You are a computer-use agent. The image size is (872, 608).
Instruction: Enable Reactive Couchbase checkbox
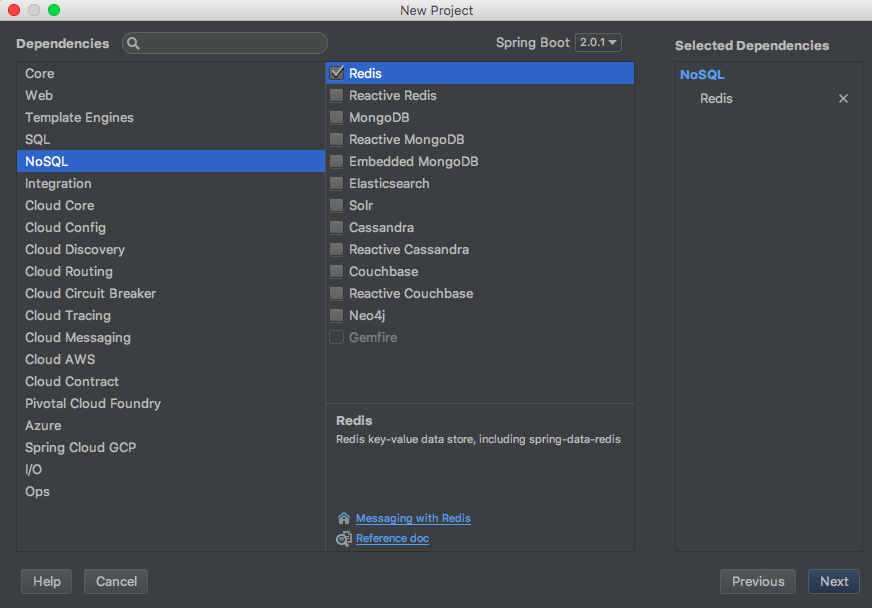(x=336, y=293)
